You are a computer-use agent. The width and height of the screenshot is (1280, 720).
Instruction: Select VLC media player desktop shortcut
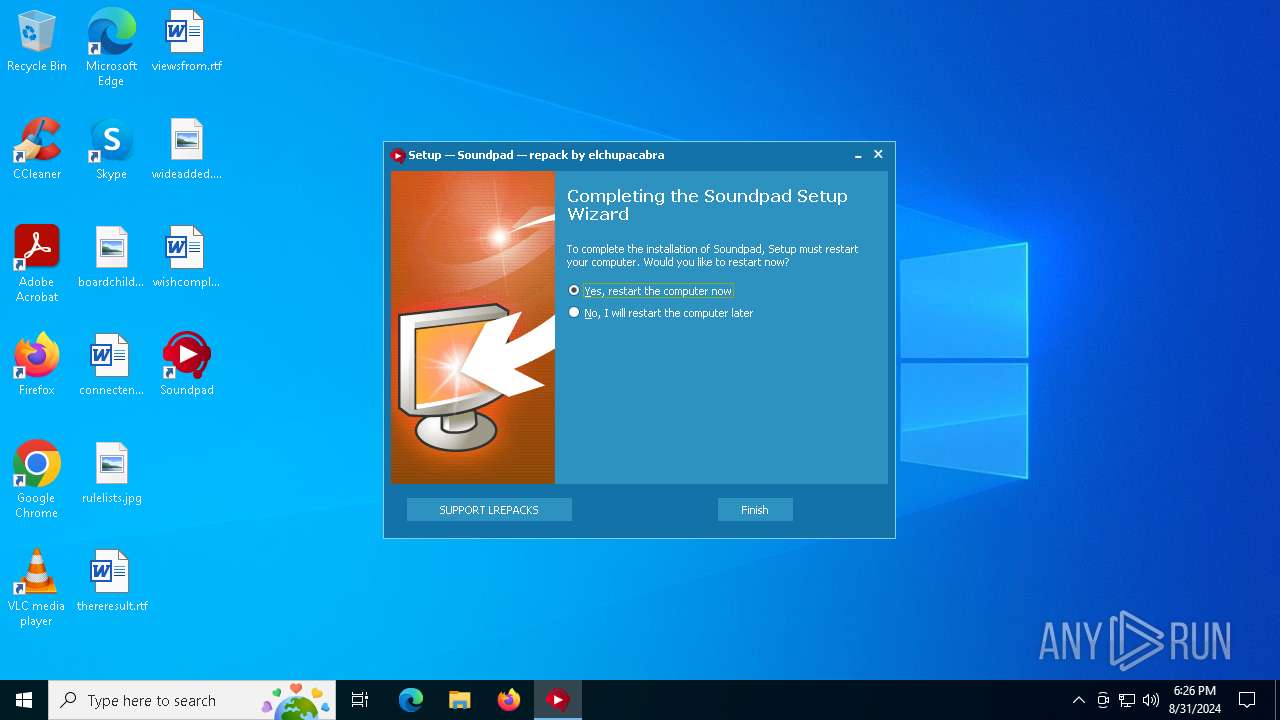pyautogui.click(x=37, y=588)
